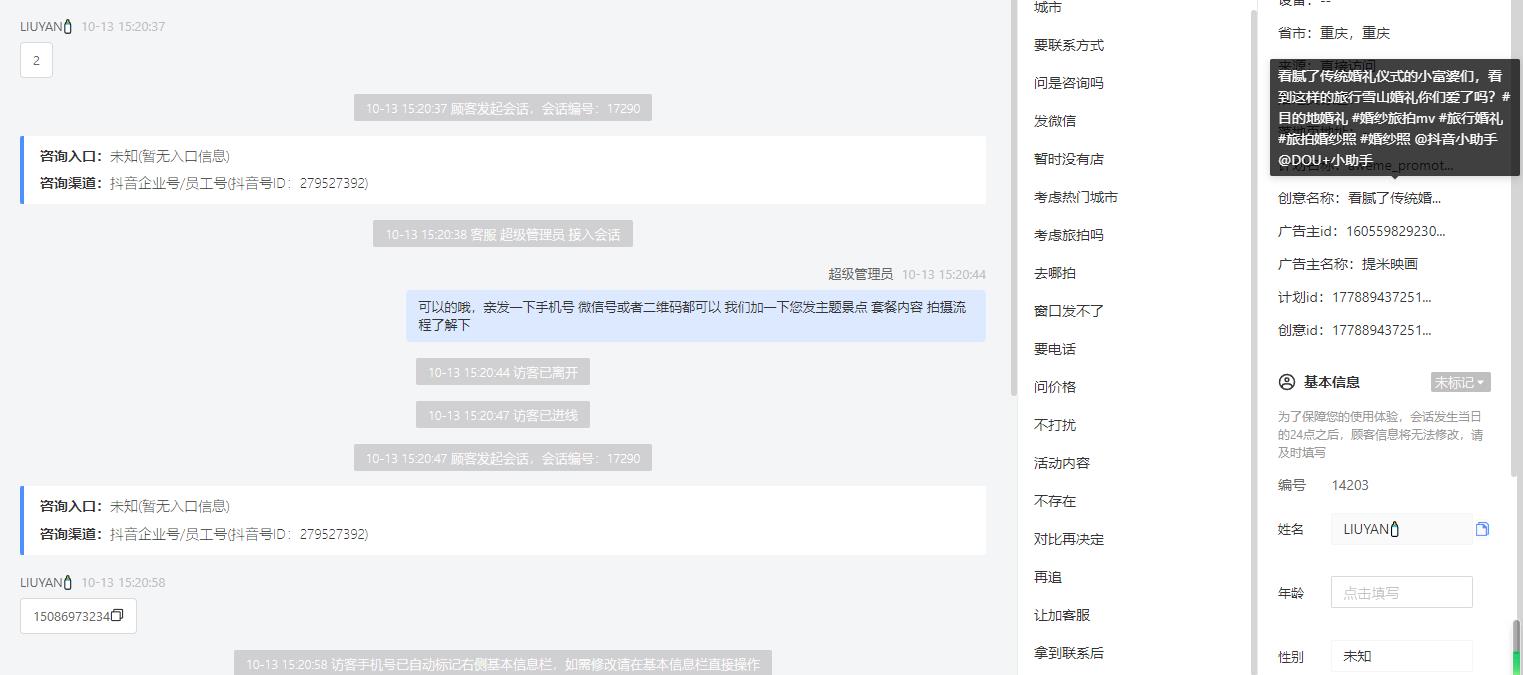The width and height of the screenshot is (1523, 675).
Task: Pick the 对比再决定 quick reply
Action: click(x=1069, y=539)
